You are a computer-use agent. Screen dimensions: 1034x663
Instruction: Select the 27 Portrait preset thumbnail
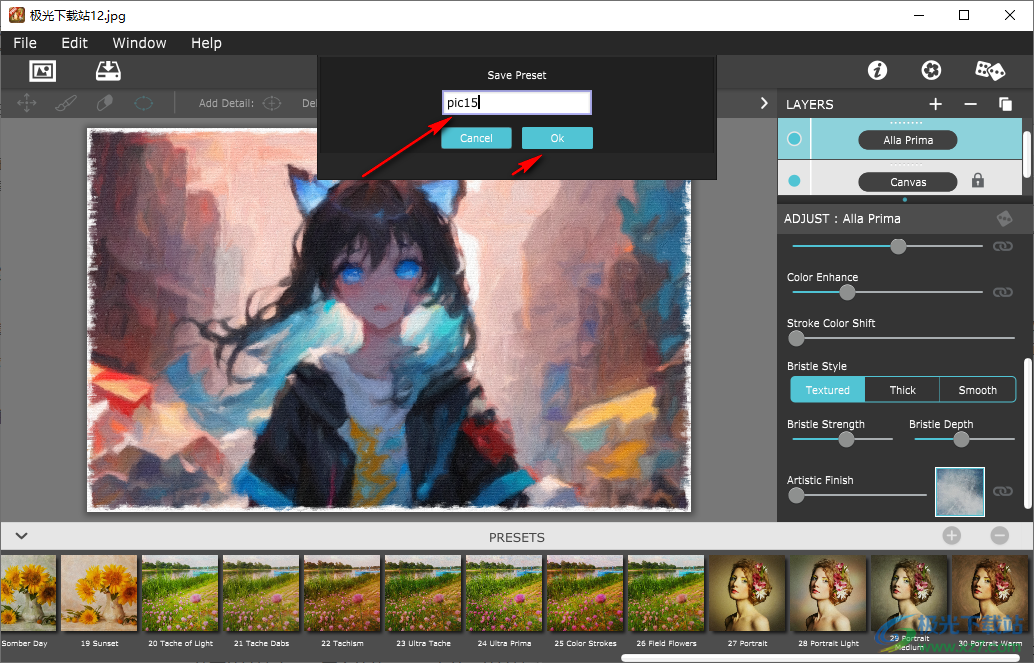(x=746, y=593)
